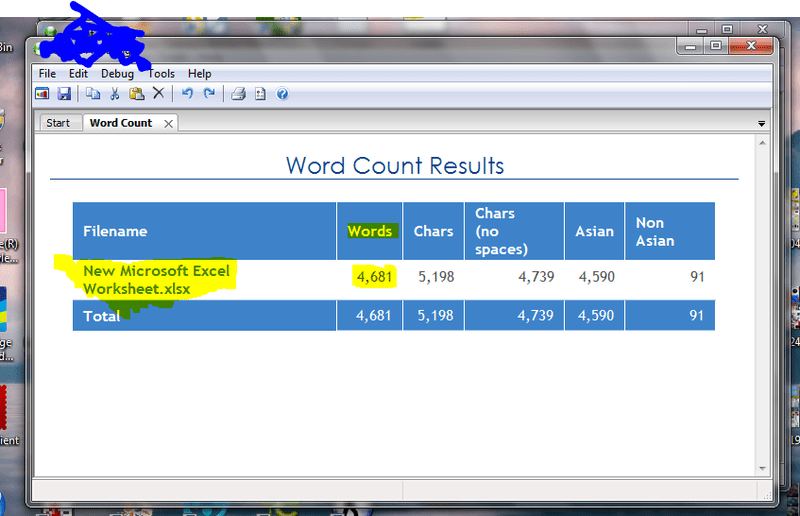
Task: Open the File menu
Action: click(47, 73)
